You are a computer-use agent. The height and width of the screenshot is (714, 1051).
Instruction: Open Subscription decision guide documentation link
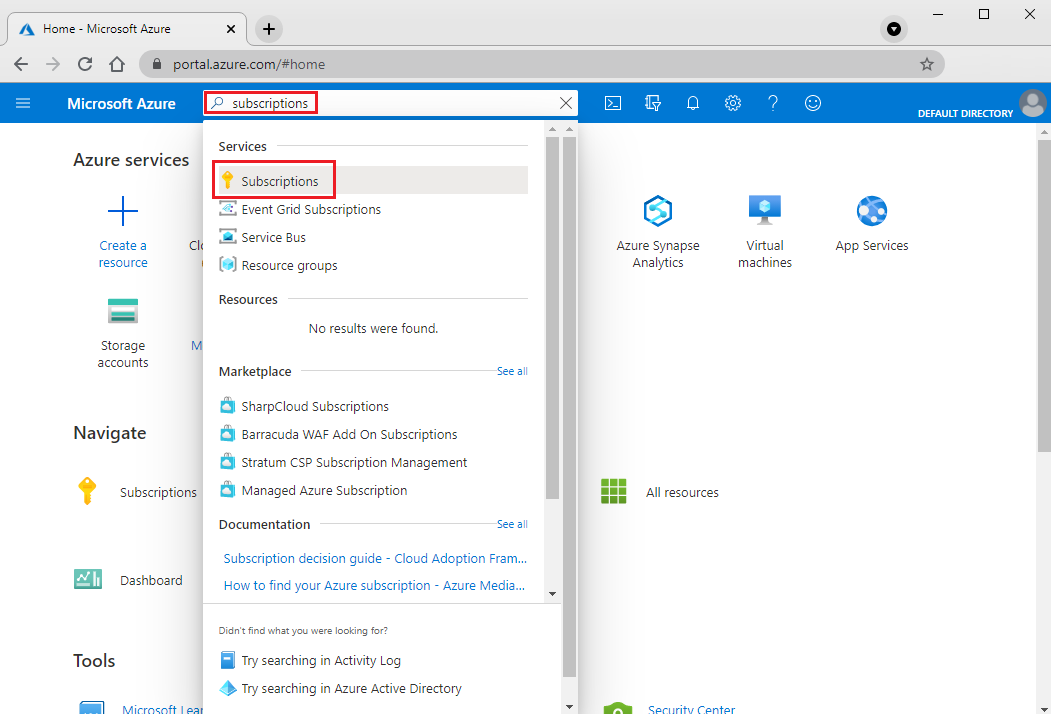375,558
